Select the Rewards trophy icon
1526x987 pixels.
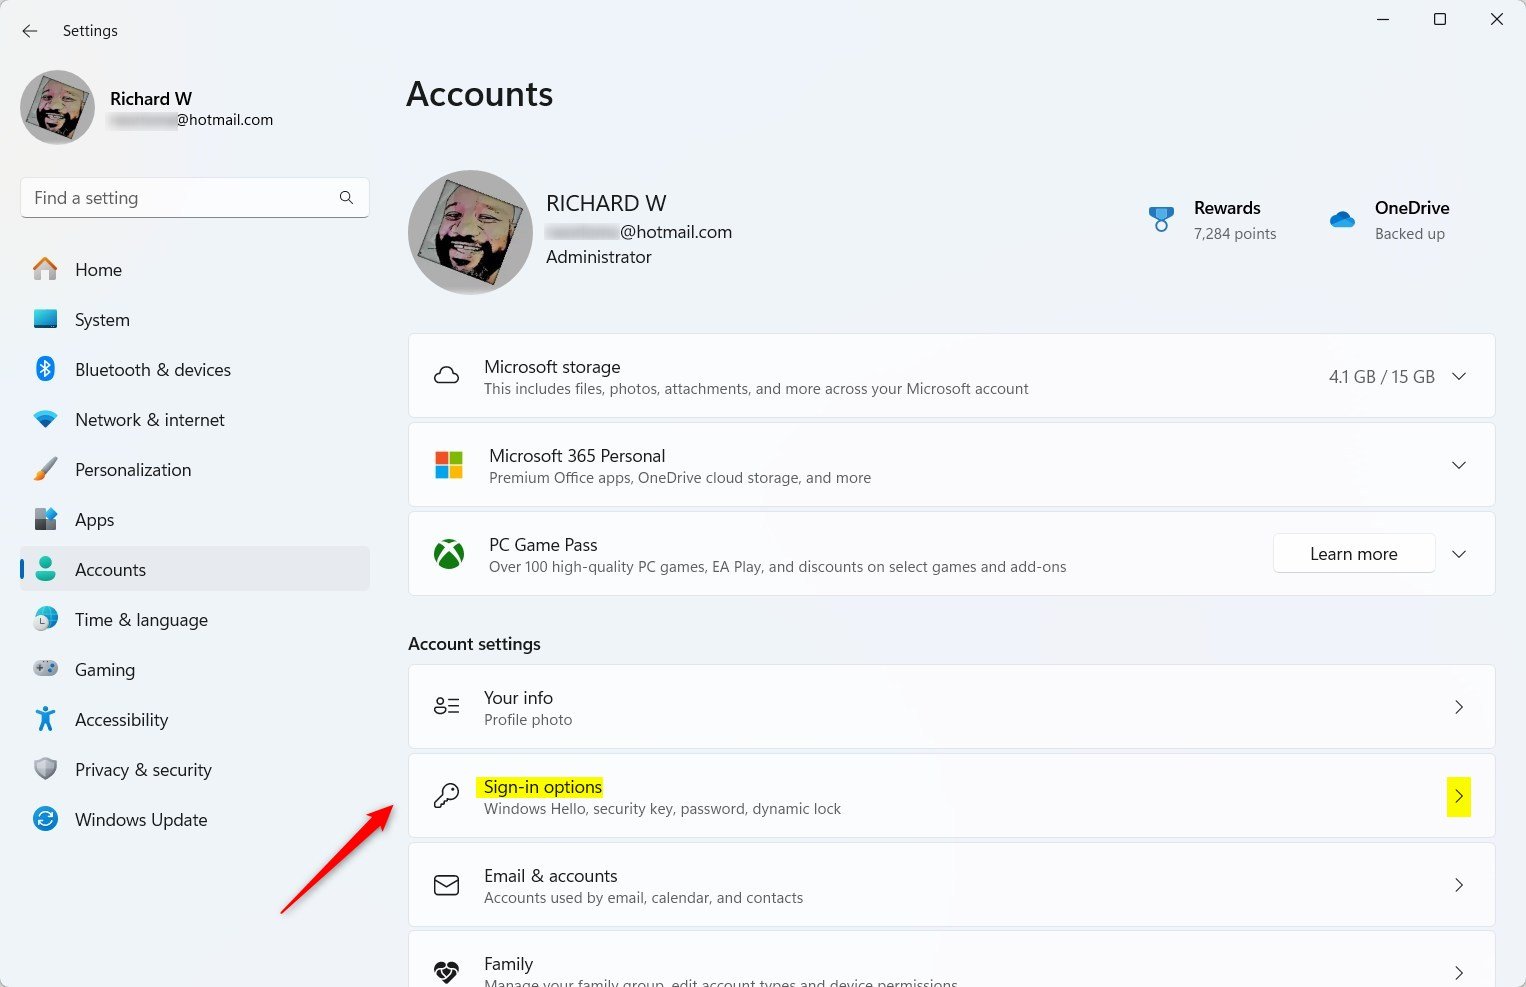pos(1161,219)
